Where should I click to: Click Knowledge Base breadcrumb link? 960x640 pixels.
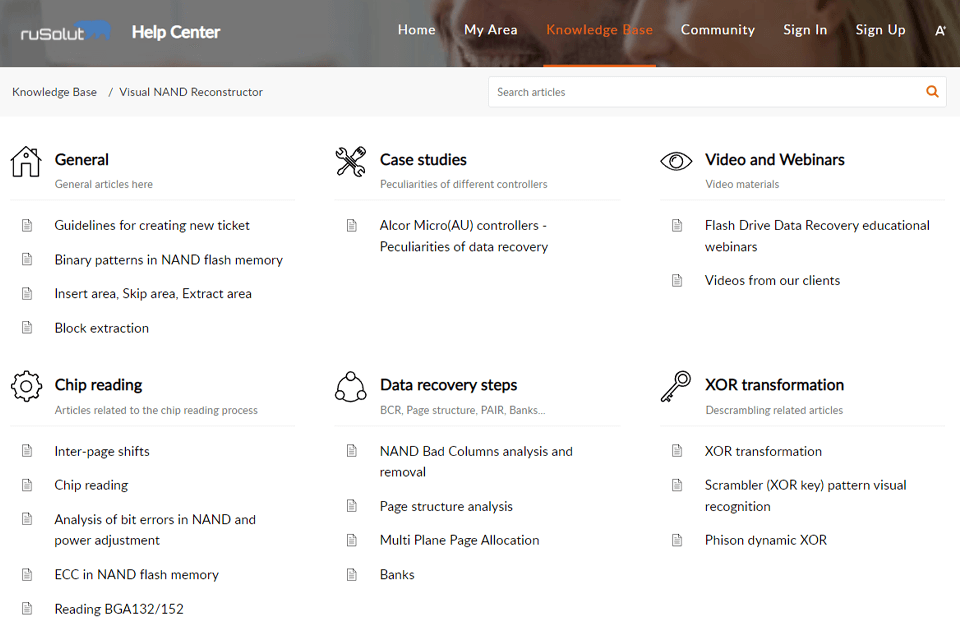pyautogui.click(x=54, y=92)
